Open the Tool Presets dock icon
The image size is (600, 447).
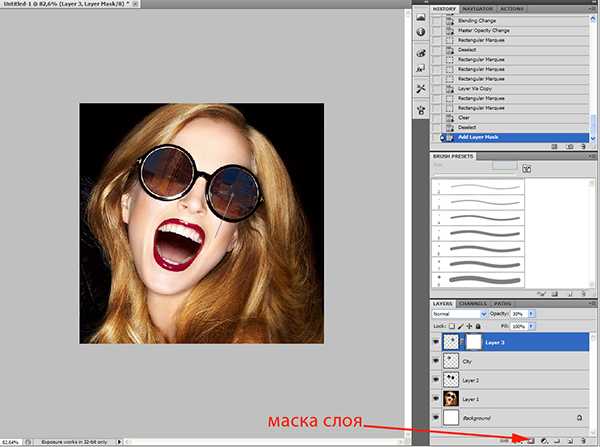click(421, 90)
